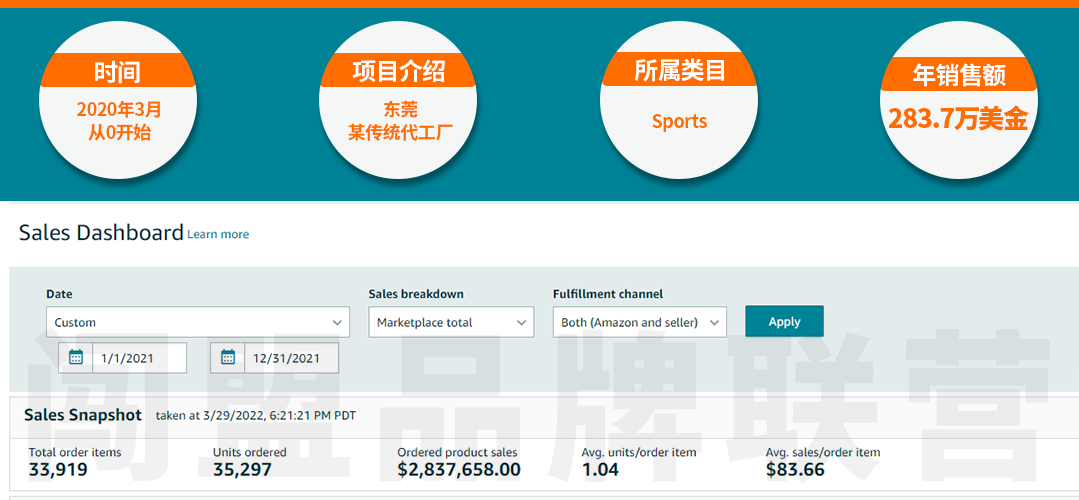This screenshot has width=1079, height=500.
Task: Click the 283.7万美金 sales figure
Action: click(x=958, y=119)
